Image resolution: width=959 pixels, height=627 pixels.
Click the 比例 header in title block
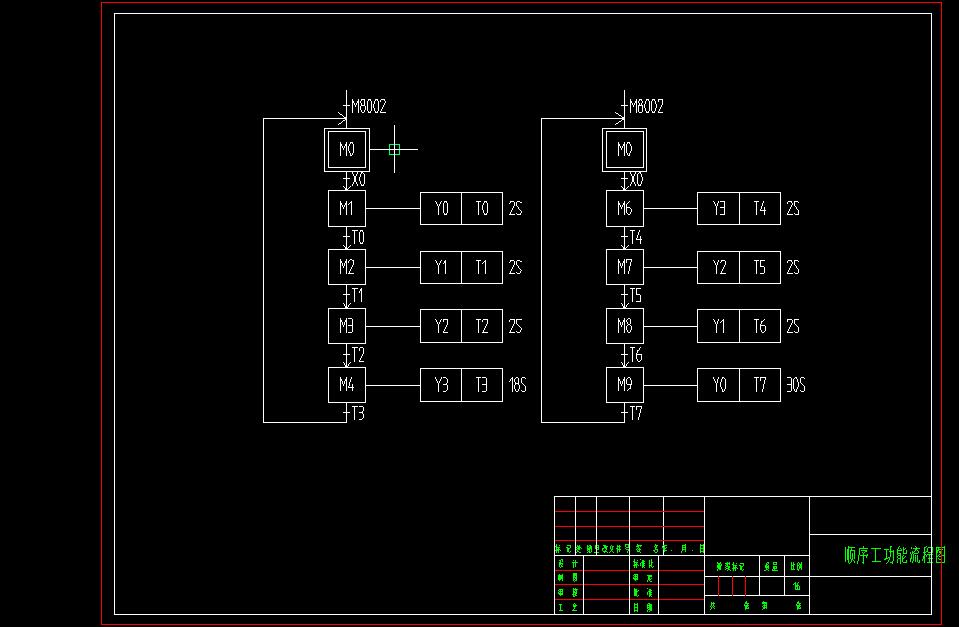796,567
